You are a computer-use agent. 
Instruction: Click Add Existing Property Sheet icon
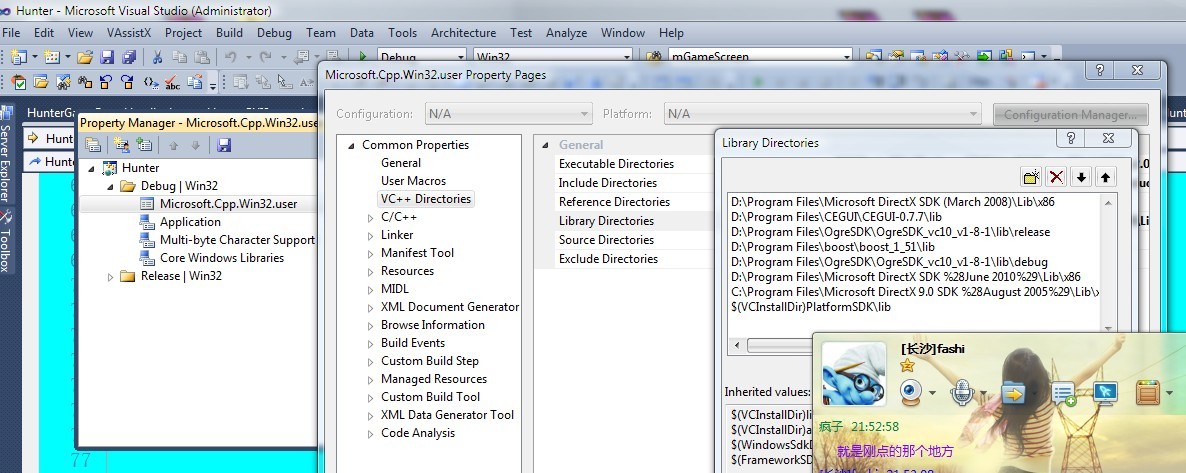pos(144,145)
